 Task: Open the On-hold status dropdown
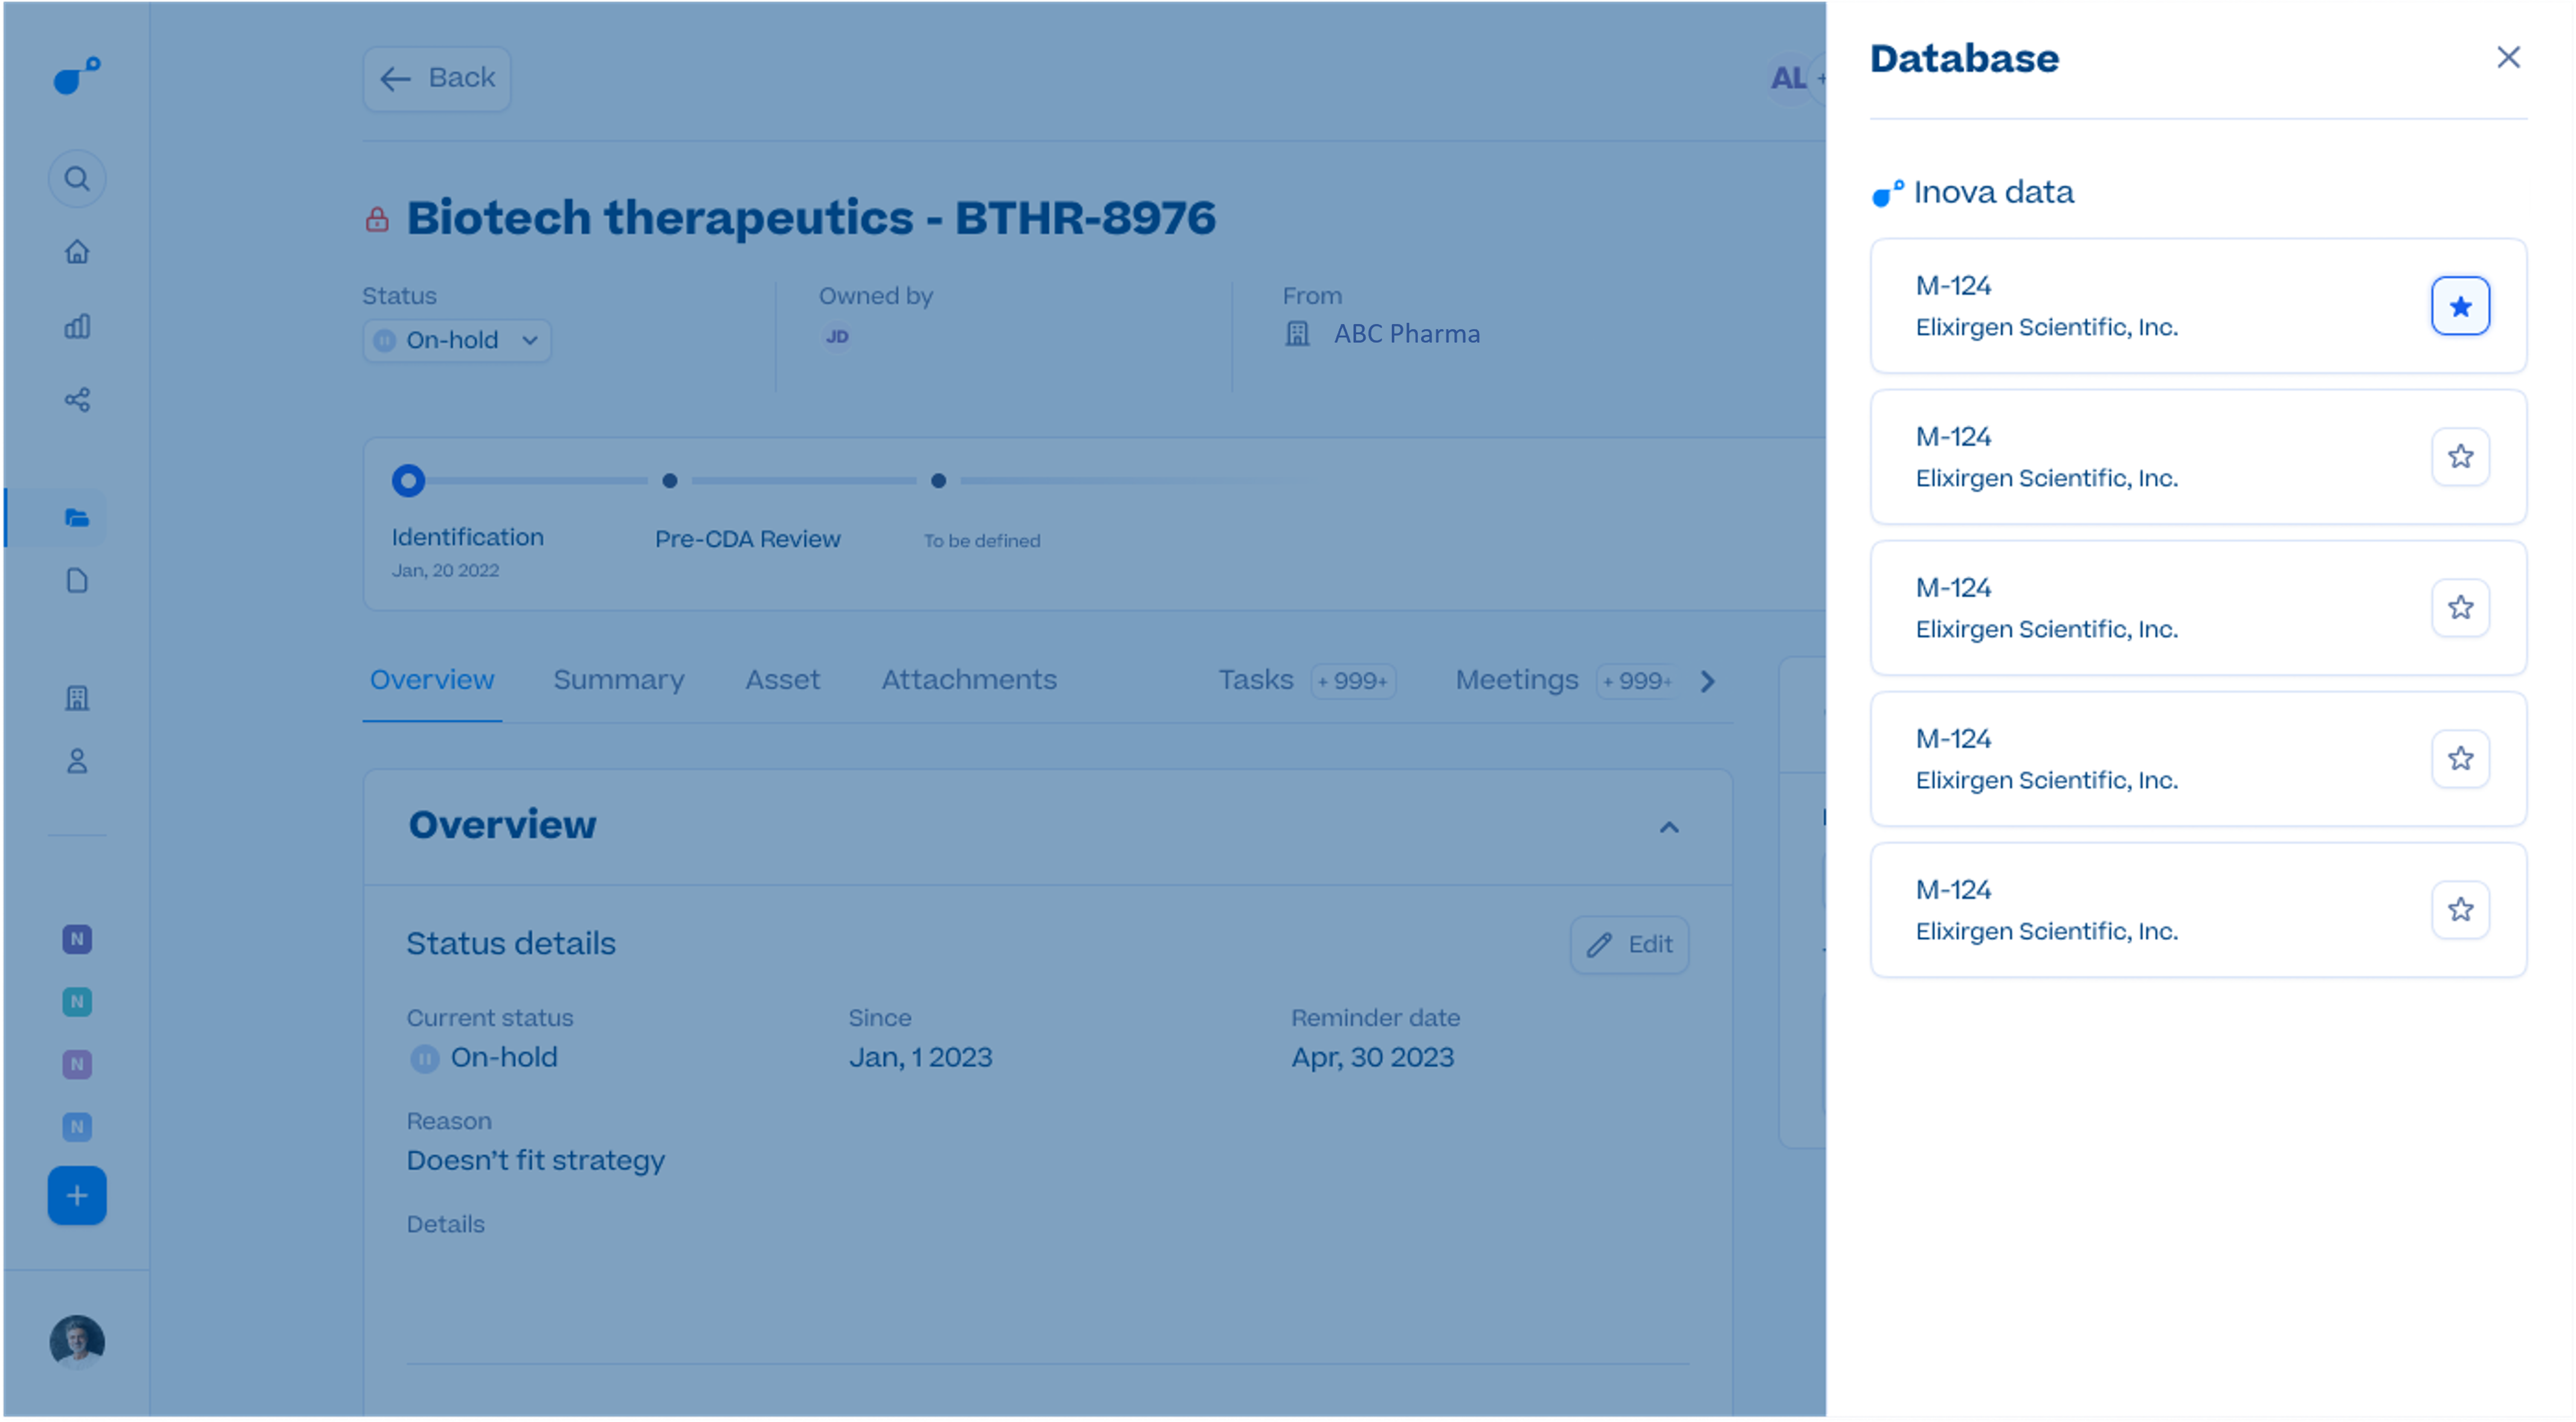457,341
